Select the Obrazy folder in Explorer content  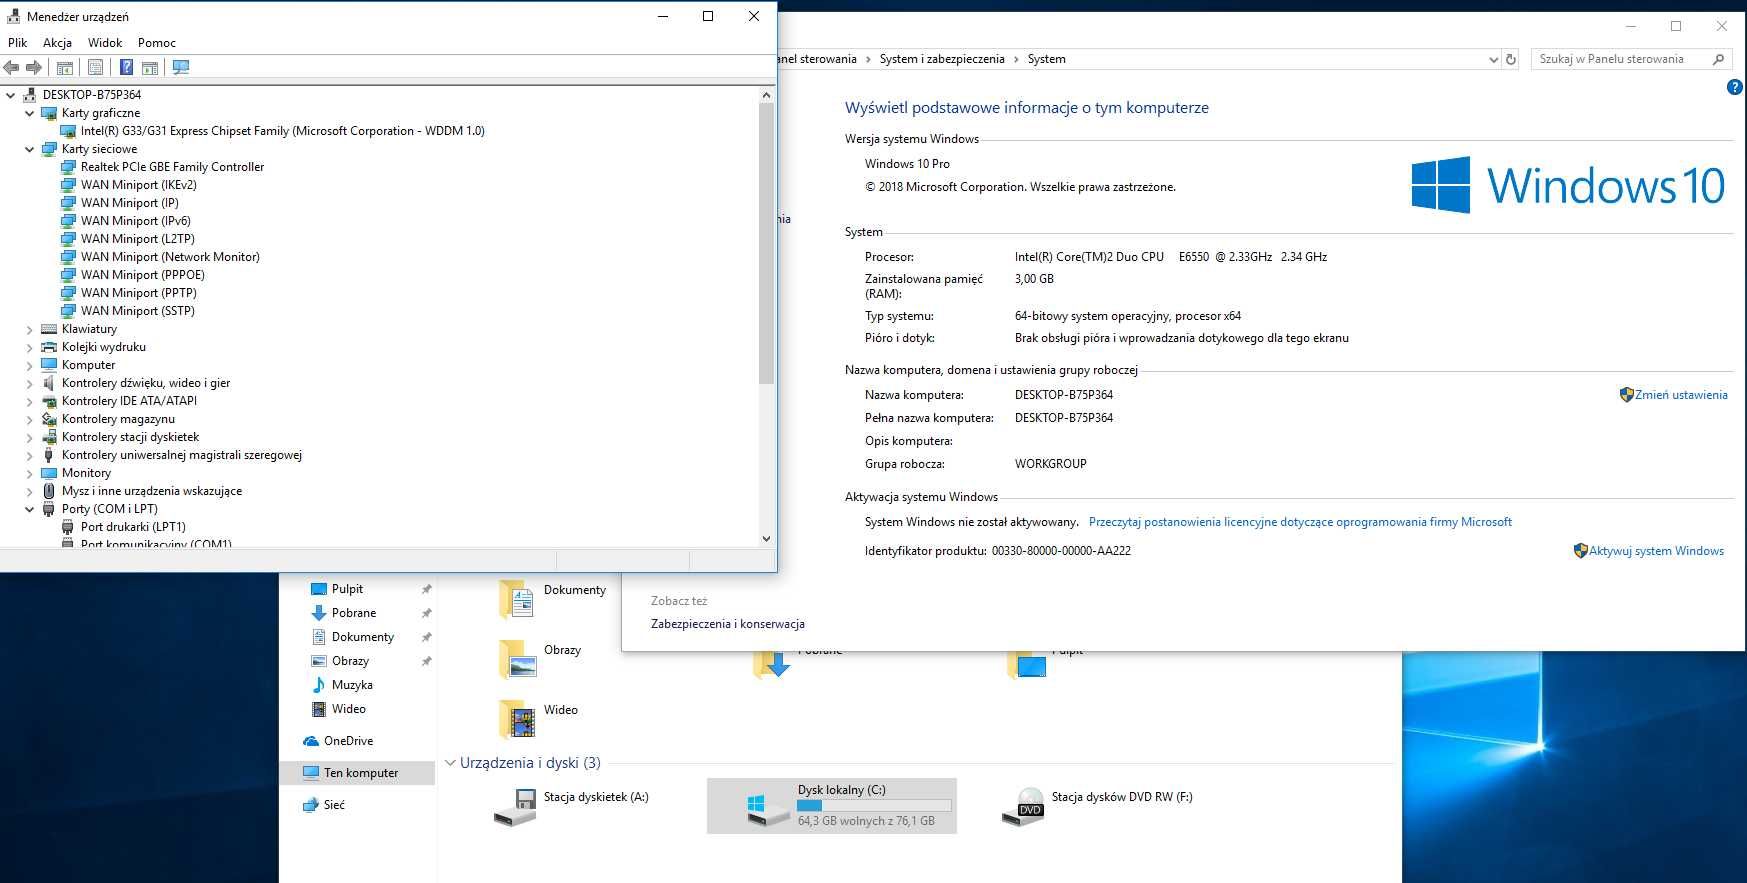(540, 659)
